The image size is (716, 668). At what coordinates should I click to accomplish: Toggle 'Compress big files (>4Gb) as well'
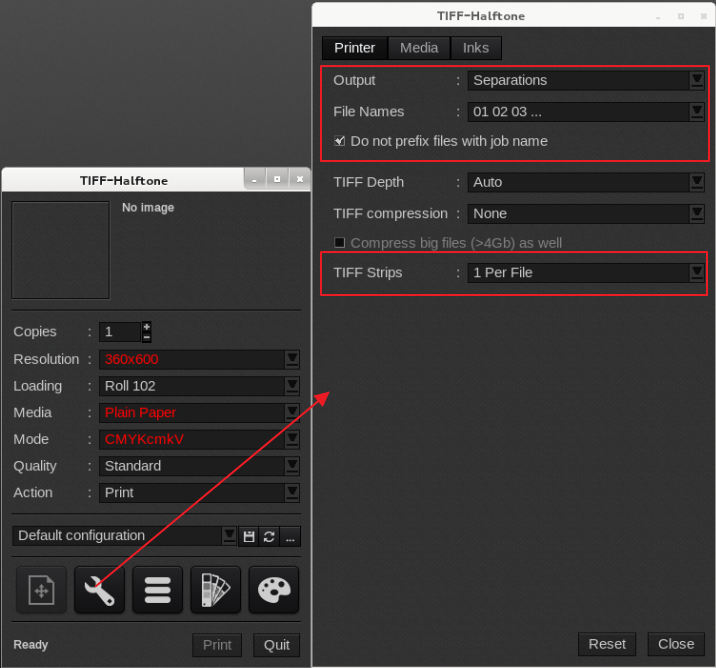tap(340, 243)
